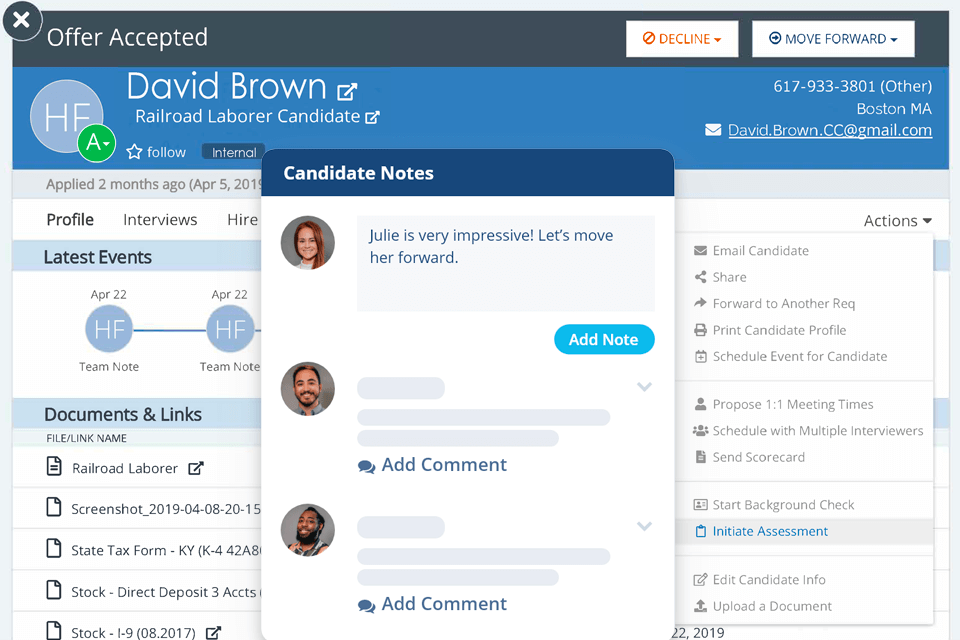Add Comment on the third note
Image resolution: width=960 pixels, height=640 pixels.
[x=433, y=604]
